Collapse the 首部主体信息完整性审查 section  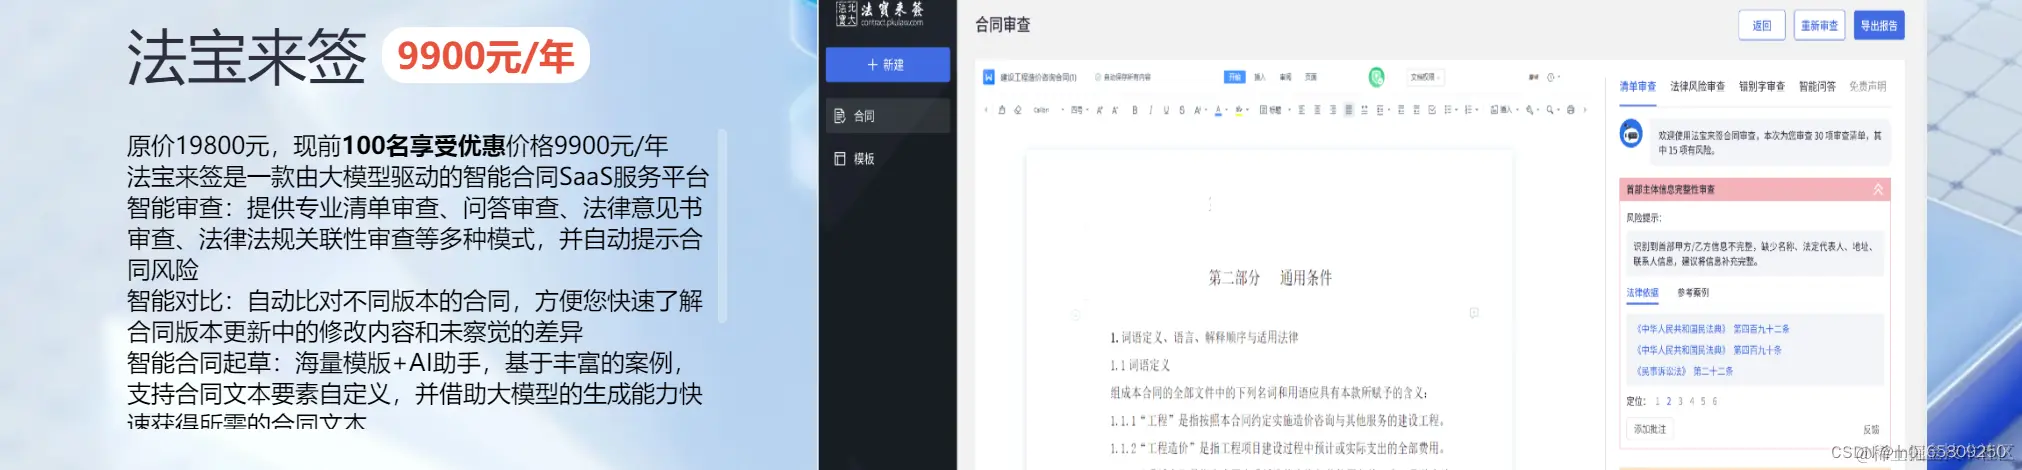tap(1877, 189)
